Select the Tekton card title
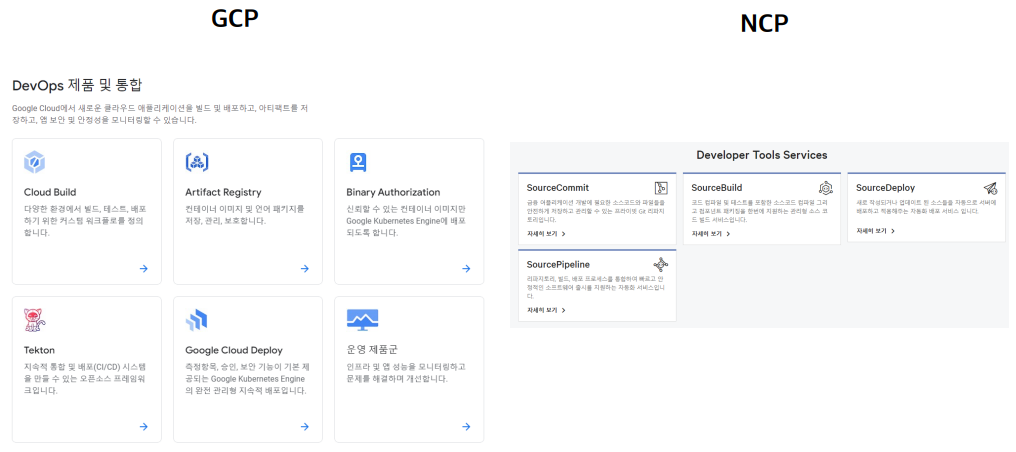Viewport: 1016px width, 452px height. coord(40,350)
